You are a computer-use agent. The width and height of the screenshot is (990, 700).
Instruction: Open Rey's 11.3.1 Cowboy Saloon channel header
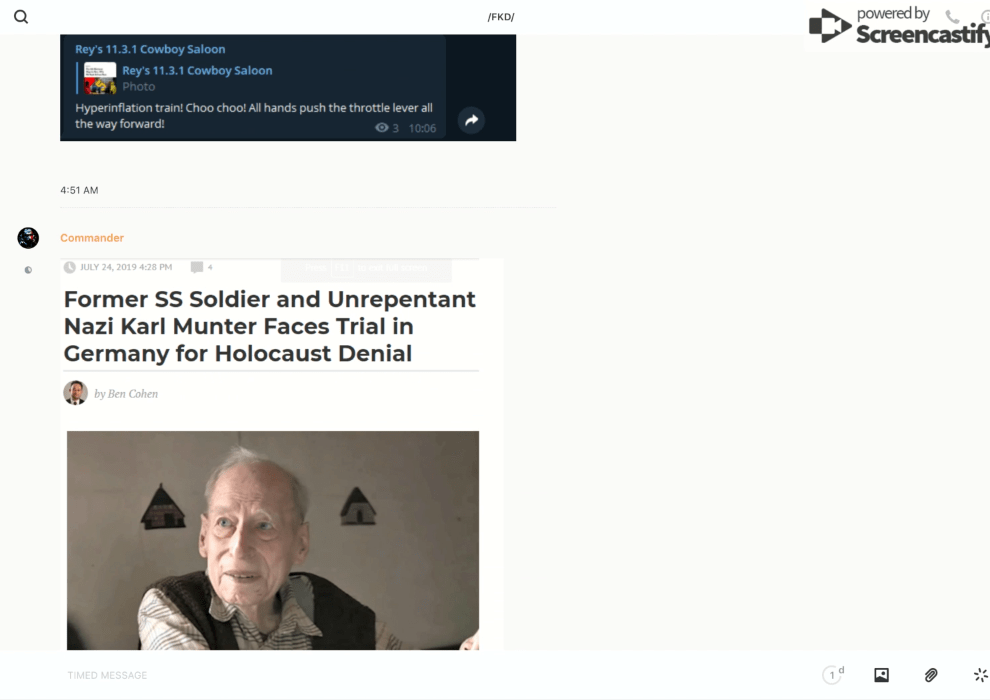tap(150, 49)
